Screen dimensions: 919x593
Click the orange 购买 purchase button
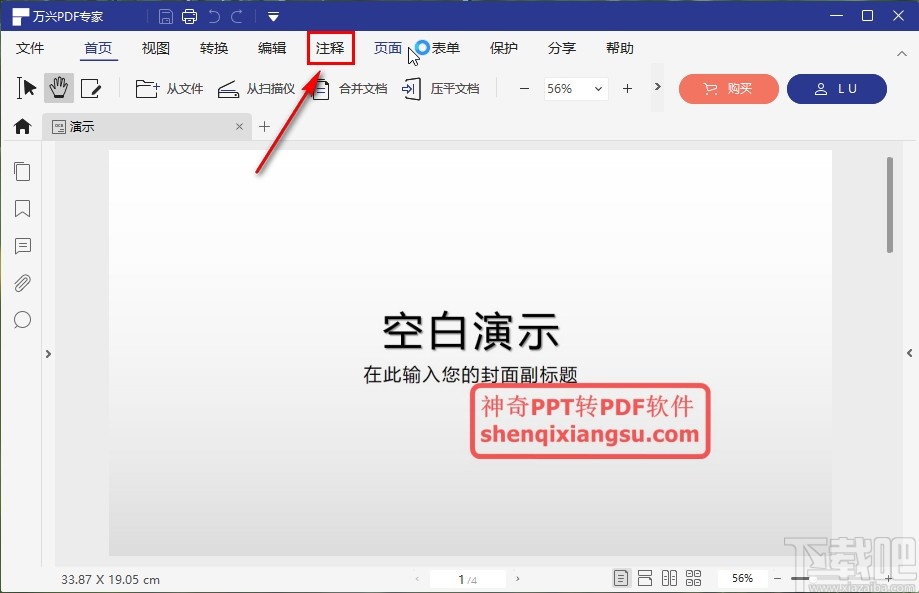tap(728, 89)
